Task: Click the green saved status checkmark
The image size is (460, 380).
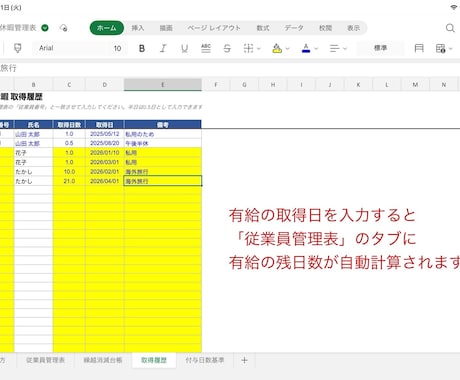Action: (x=45, y=28)
